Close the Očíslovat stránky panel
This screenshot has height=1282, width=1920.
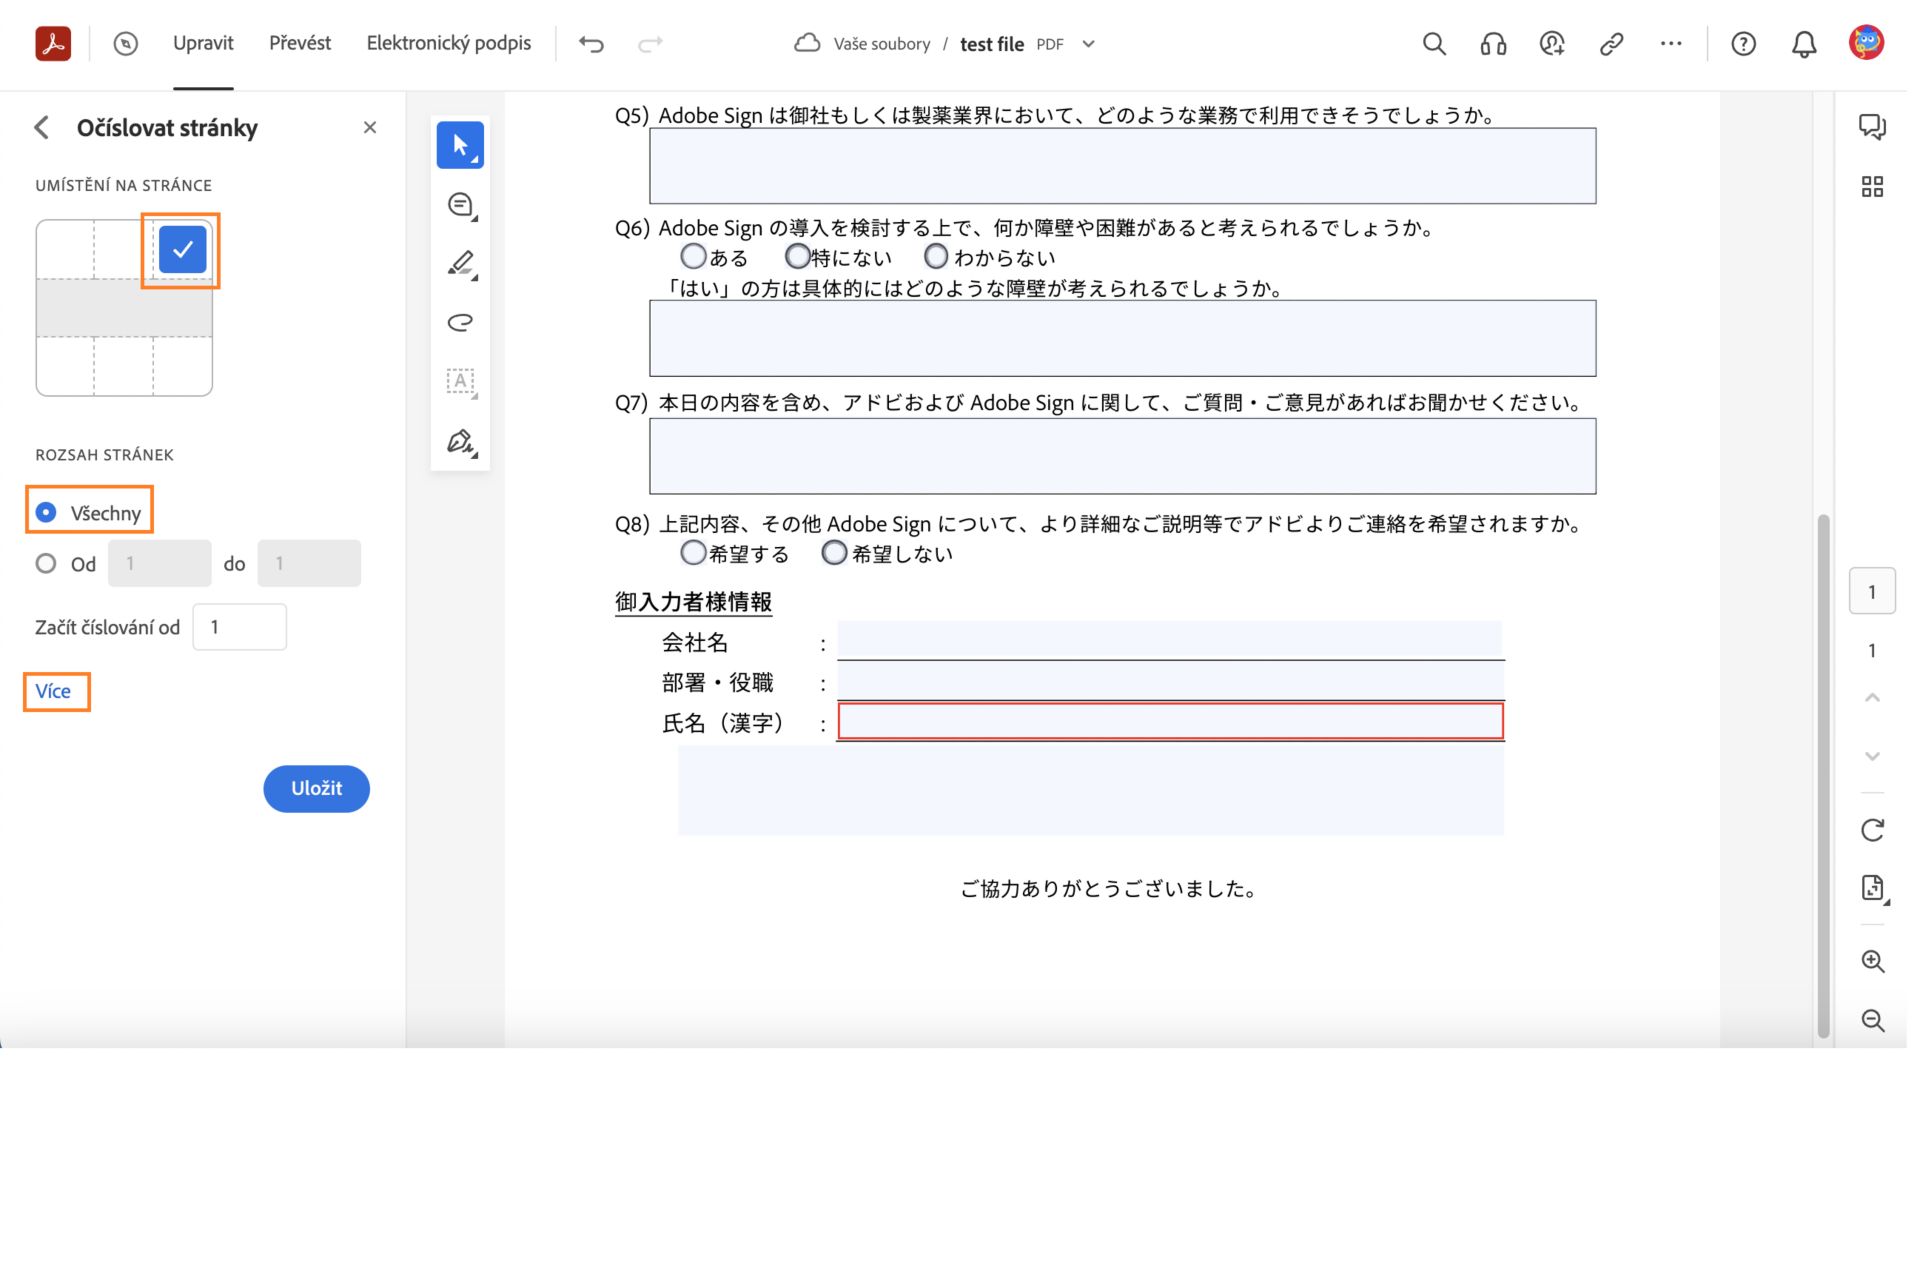(x=370, y=128)
